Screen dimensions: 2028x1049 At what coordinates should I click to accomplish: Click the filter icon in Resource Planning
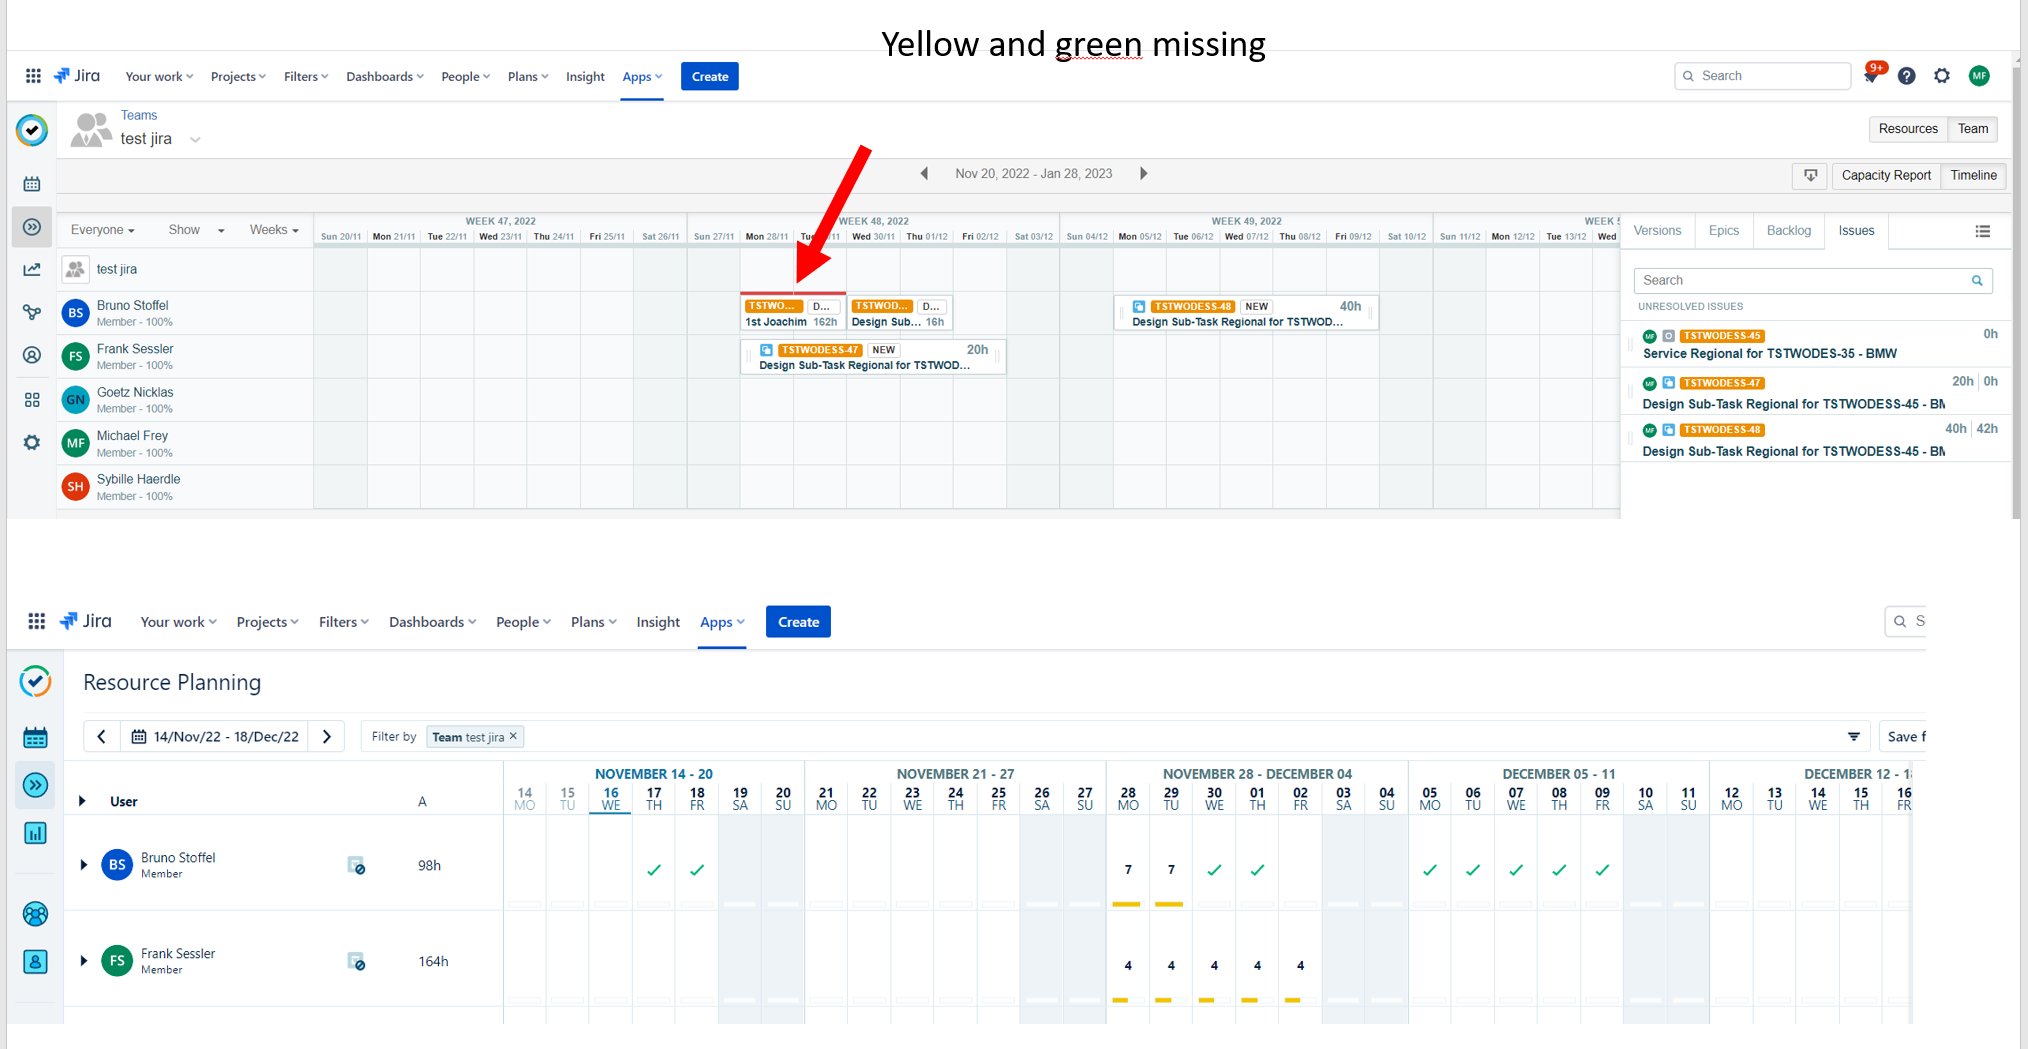[x=1853, y=737]
